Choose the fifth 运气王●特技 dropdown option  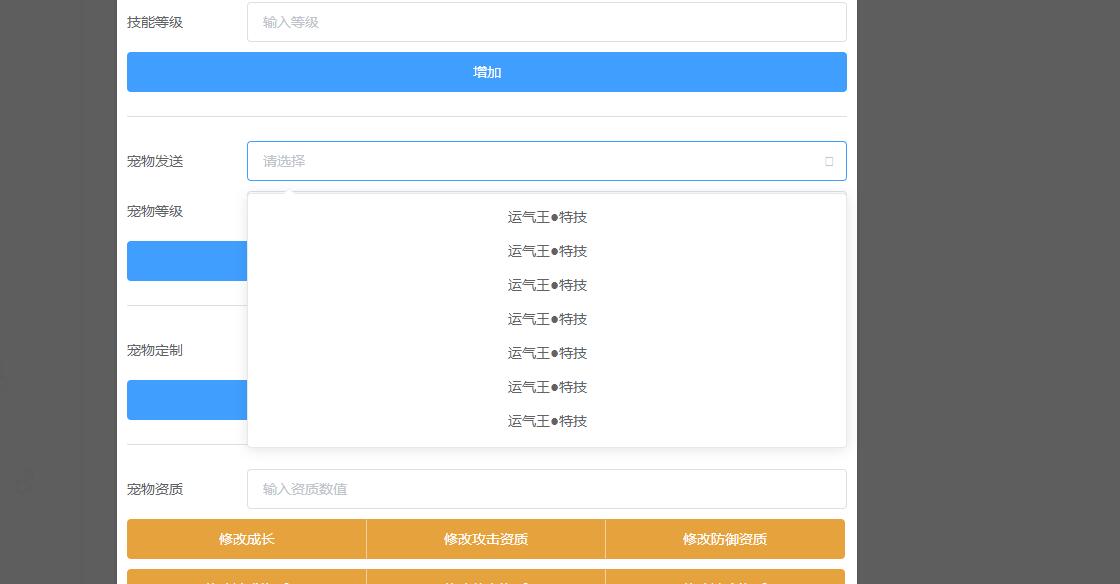coord(547,353)
